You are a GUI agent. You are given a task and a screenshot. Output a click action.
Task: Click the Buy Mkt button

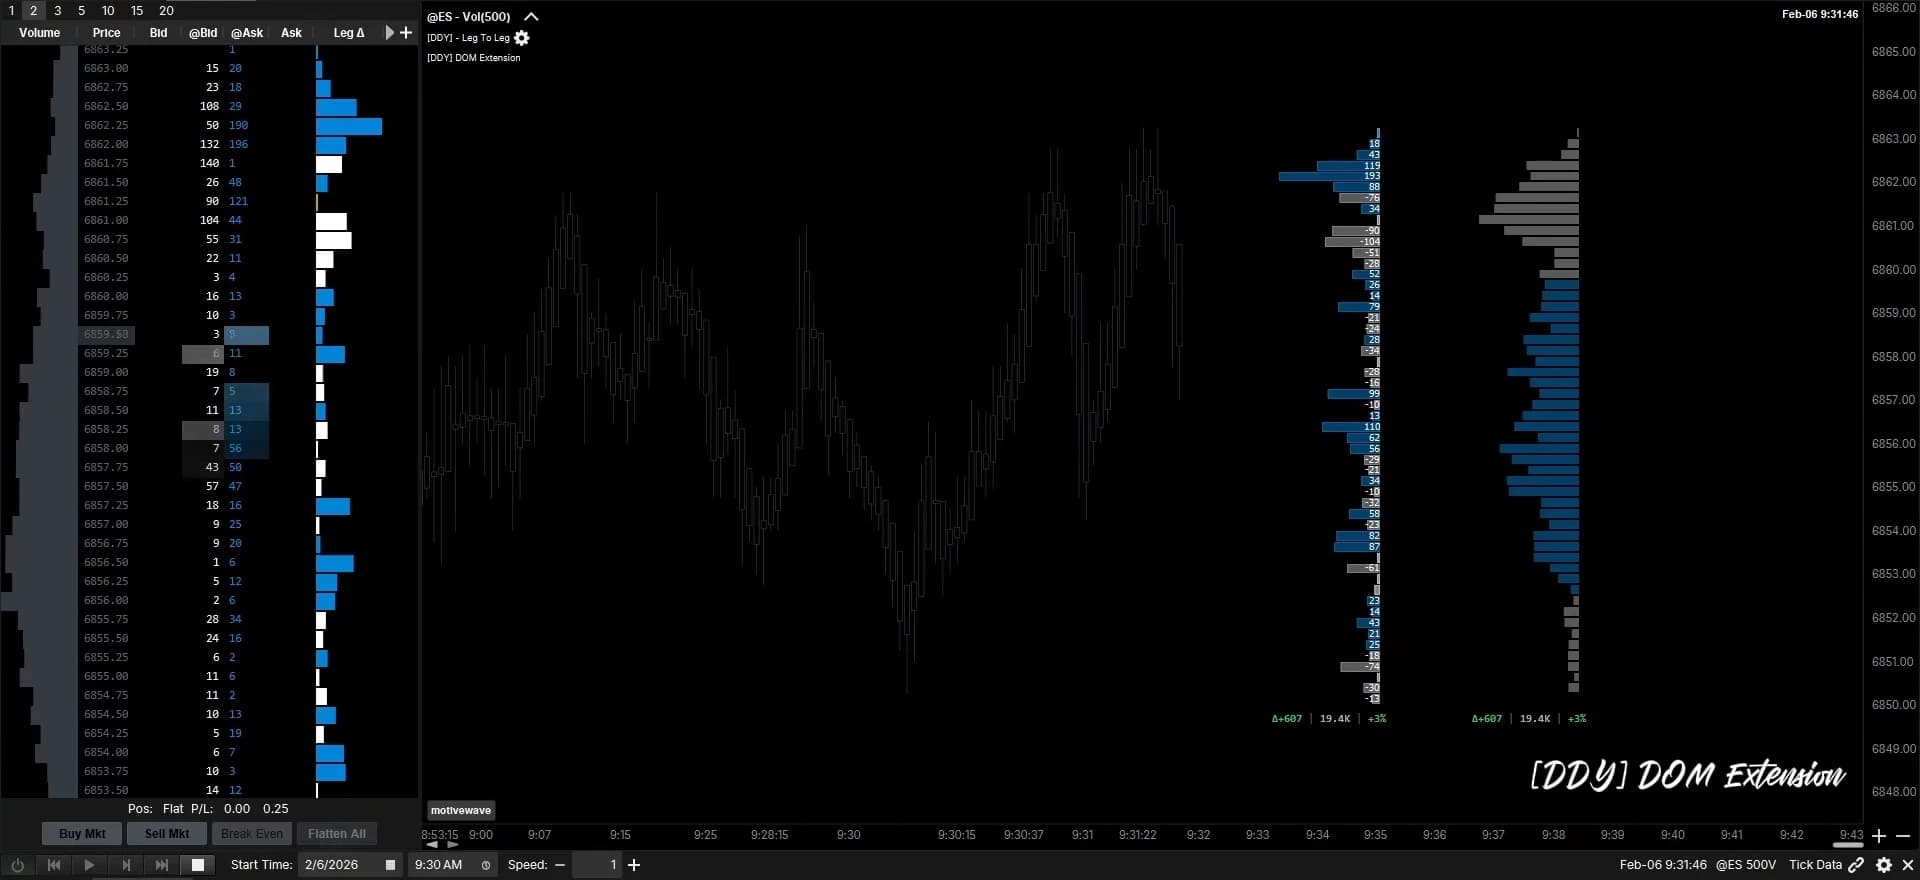tap(82, 834)
